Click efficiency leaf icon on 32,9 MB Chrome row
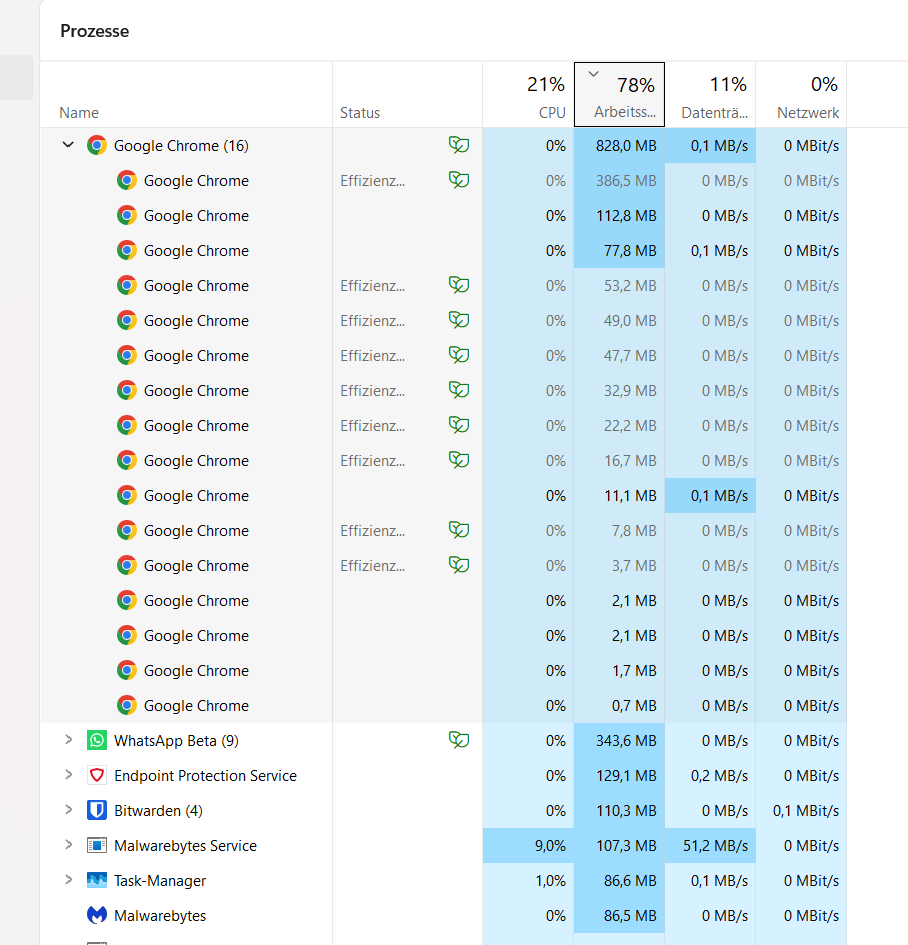 coord(459,389)
